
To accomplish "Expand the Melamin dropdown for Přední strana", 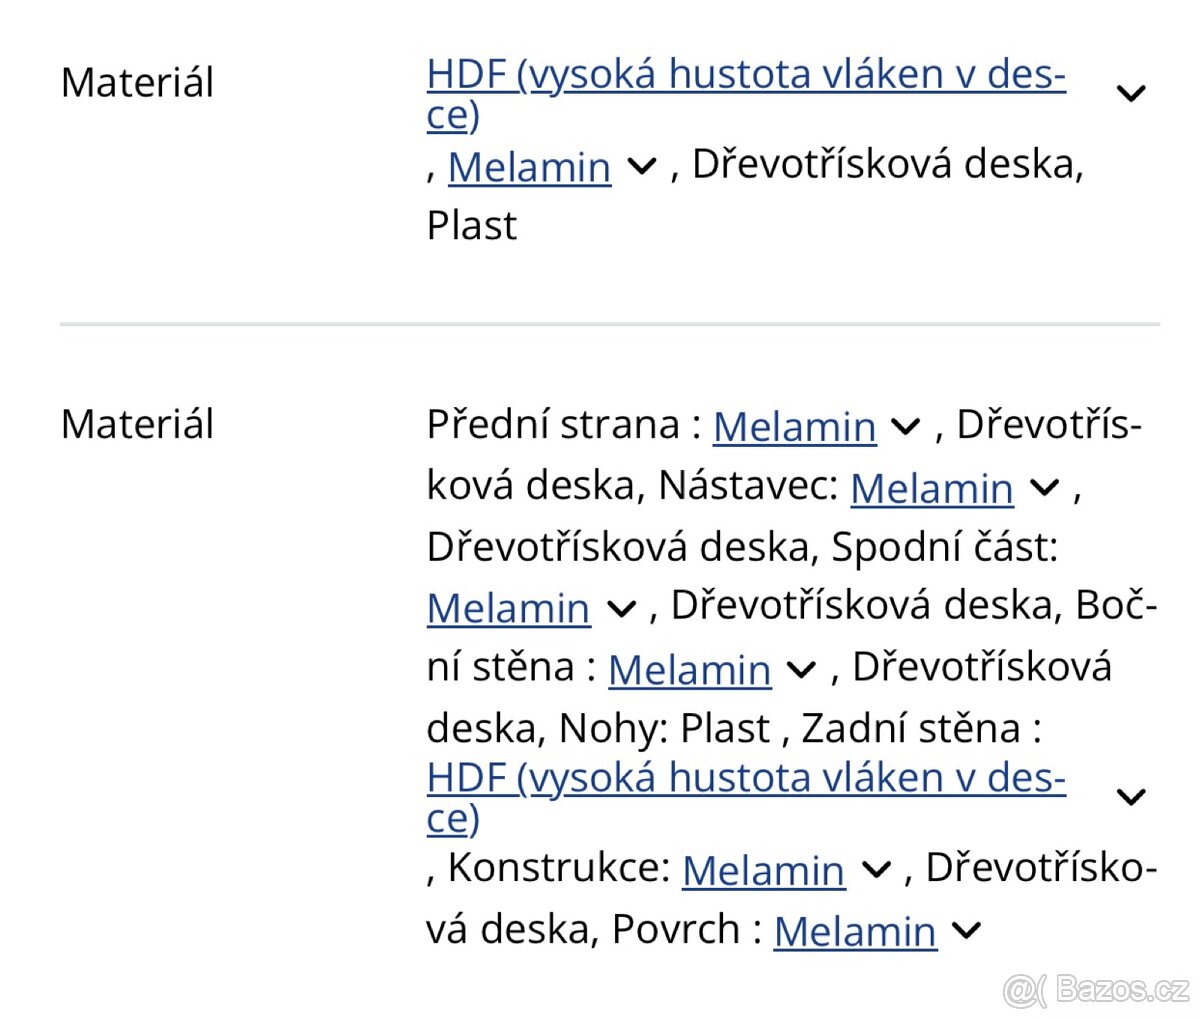I will (906, 426).
